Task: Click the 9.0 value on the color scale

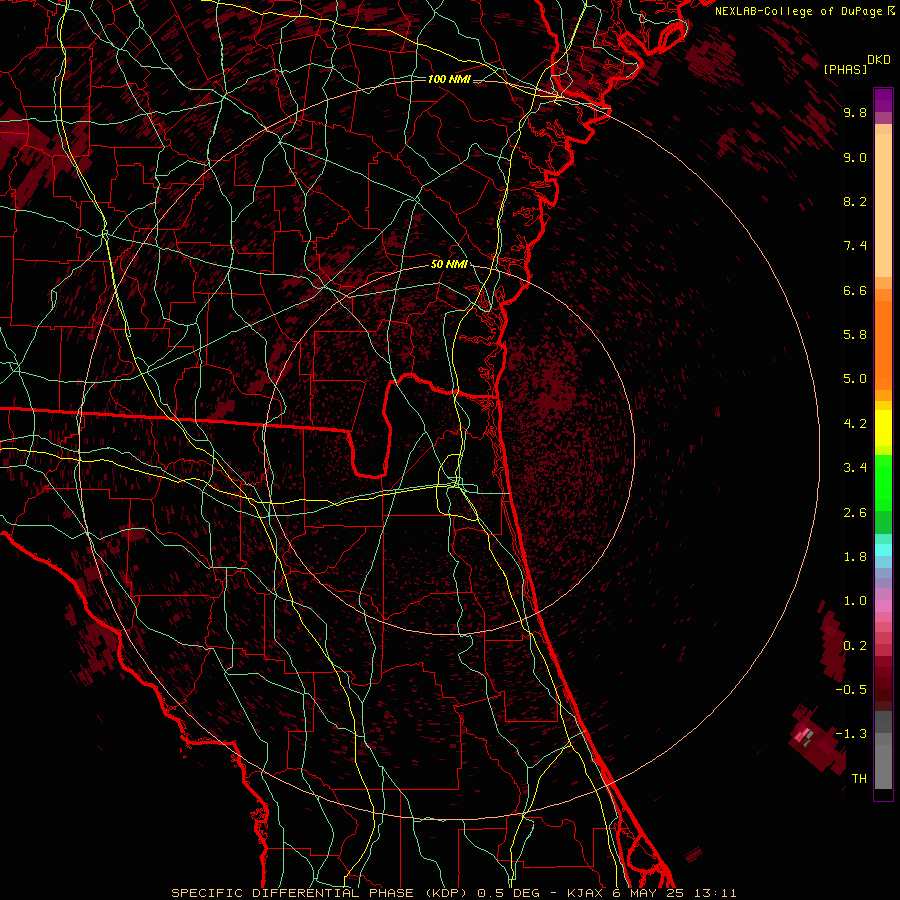Action: tap(855, 157)
